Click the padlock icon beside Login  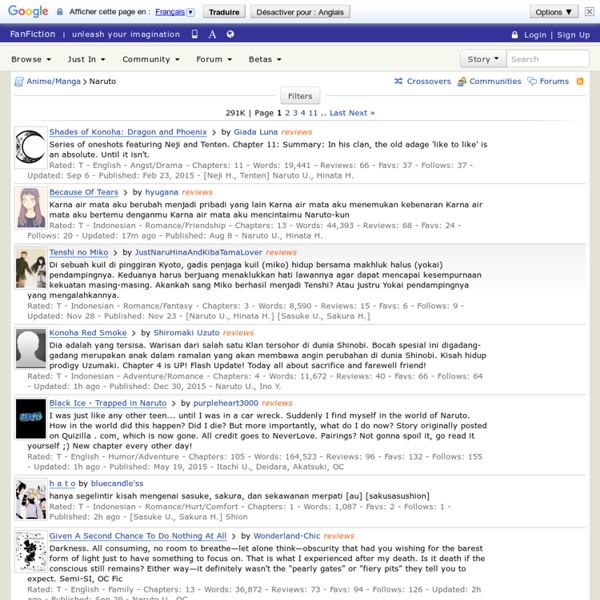point(515,35)
